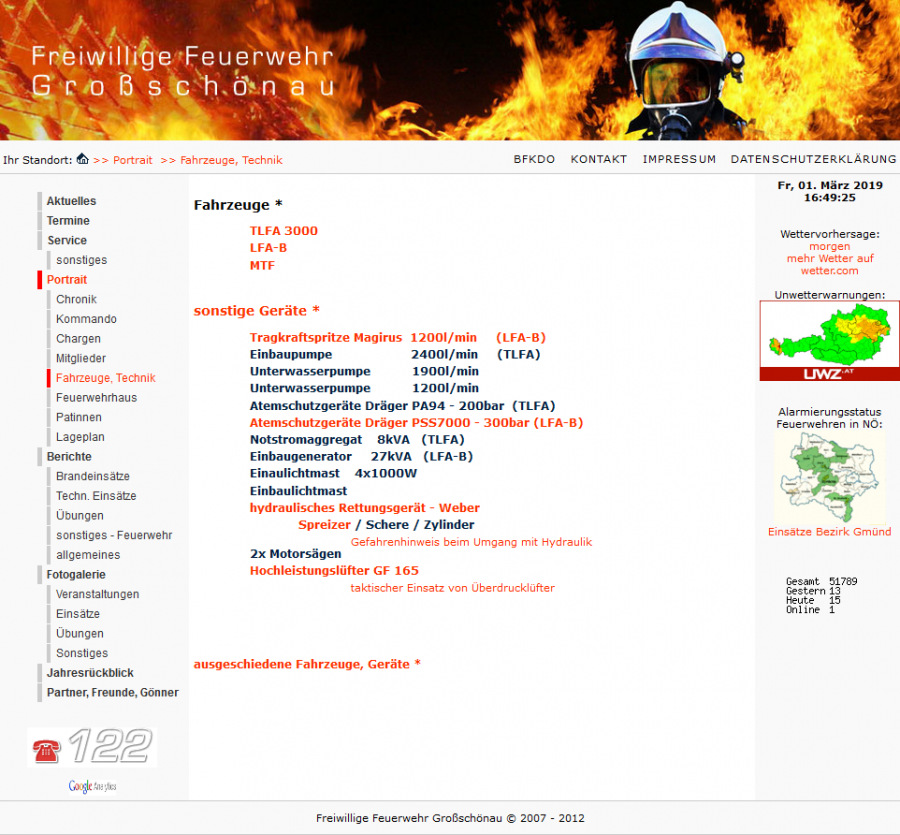Open Fotogalerie in the sidebar

click(76, 574)
